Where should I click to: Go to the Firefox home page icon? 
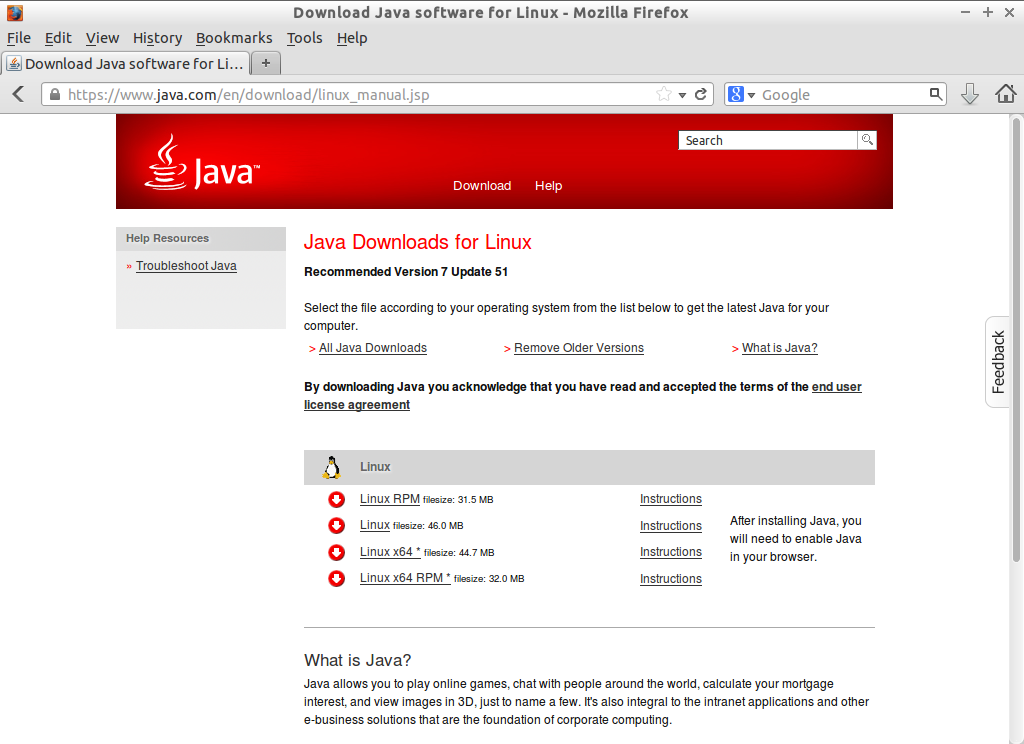pyautogui.click(x=1006, y=94)
